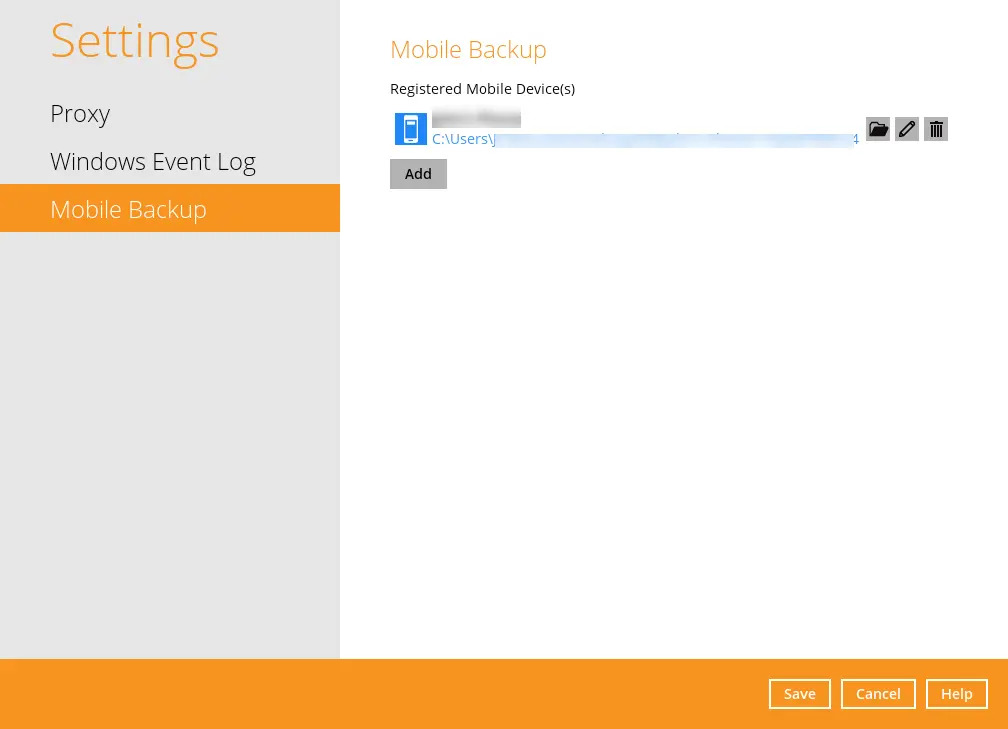Image resolution: width=1008 pixels, height=729 pixels.
Task: Click the pencil icon to edit the device
Action: click(x=906, y=129)
